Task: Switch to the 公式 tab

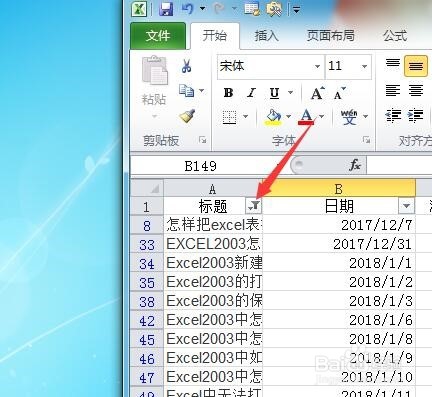Action: [x=395, y=36]
